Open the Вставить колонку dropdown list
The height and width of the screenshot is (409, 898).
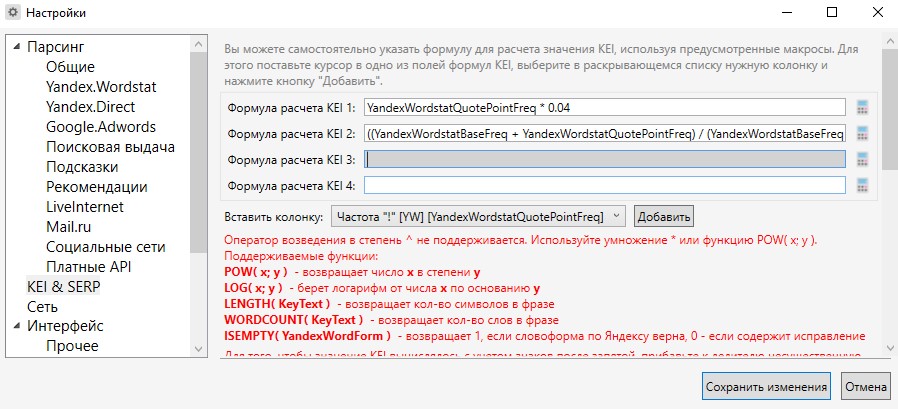(x=478, y=217)
